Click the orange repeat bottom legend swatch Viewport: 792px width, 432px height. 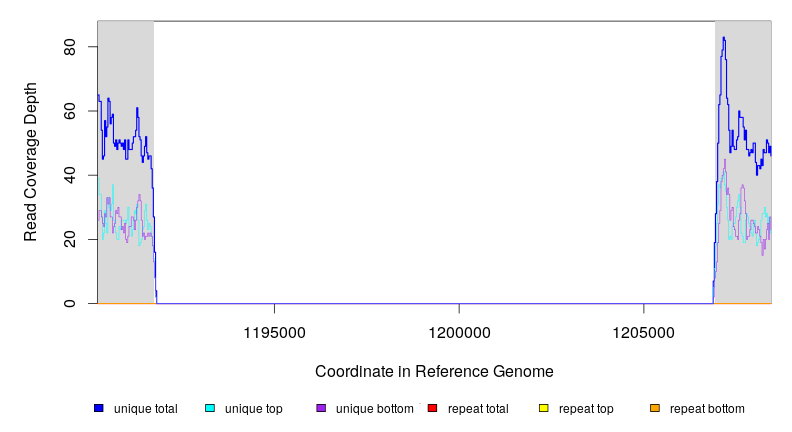655,408
